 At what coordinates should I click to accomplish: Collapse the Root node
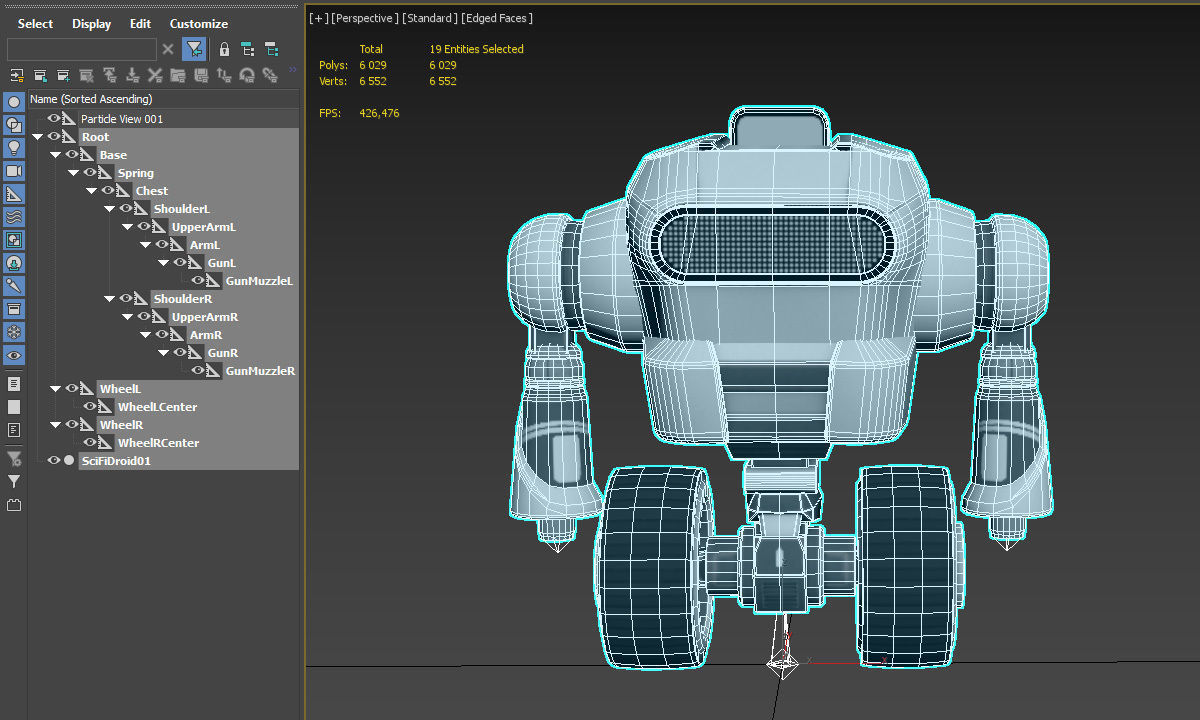pyautogui.click(x=38, y=137)
